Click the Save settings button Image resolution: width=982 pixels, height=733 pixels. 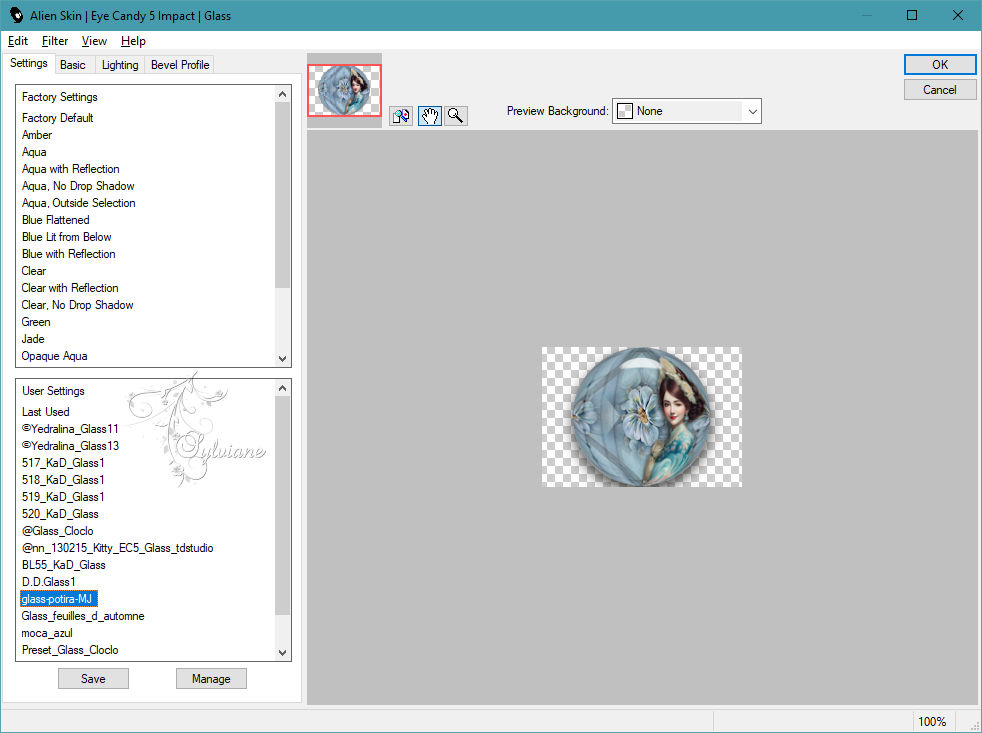pos(93,678)
